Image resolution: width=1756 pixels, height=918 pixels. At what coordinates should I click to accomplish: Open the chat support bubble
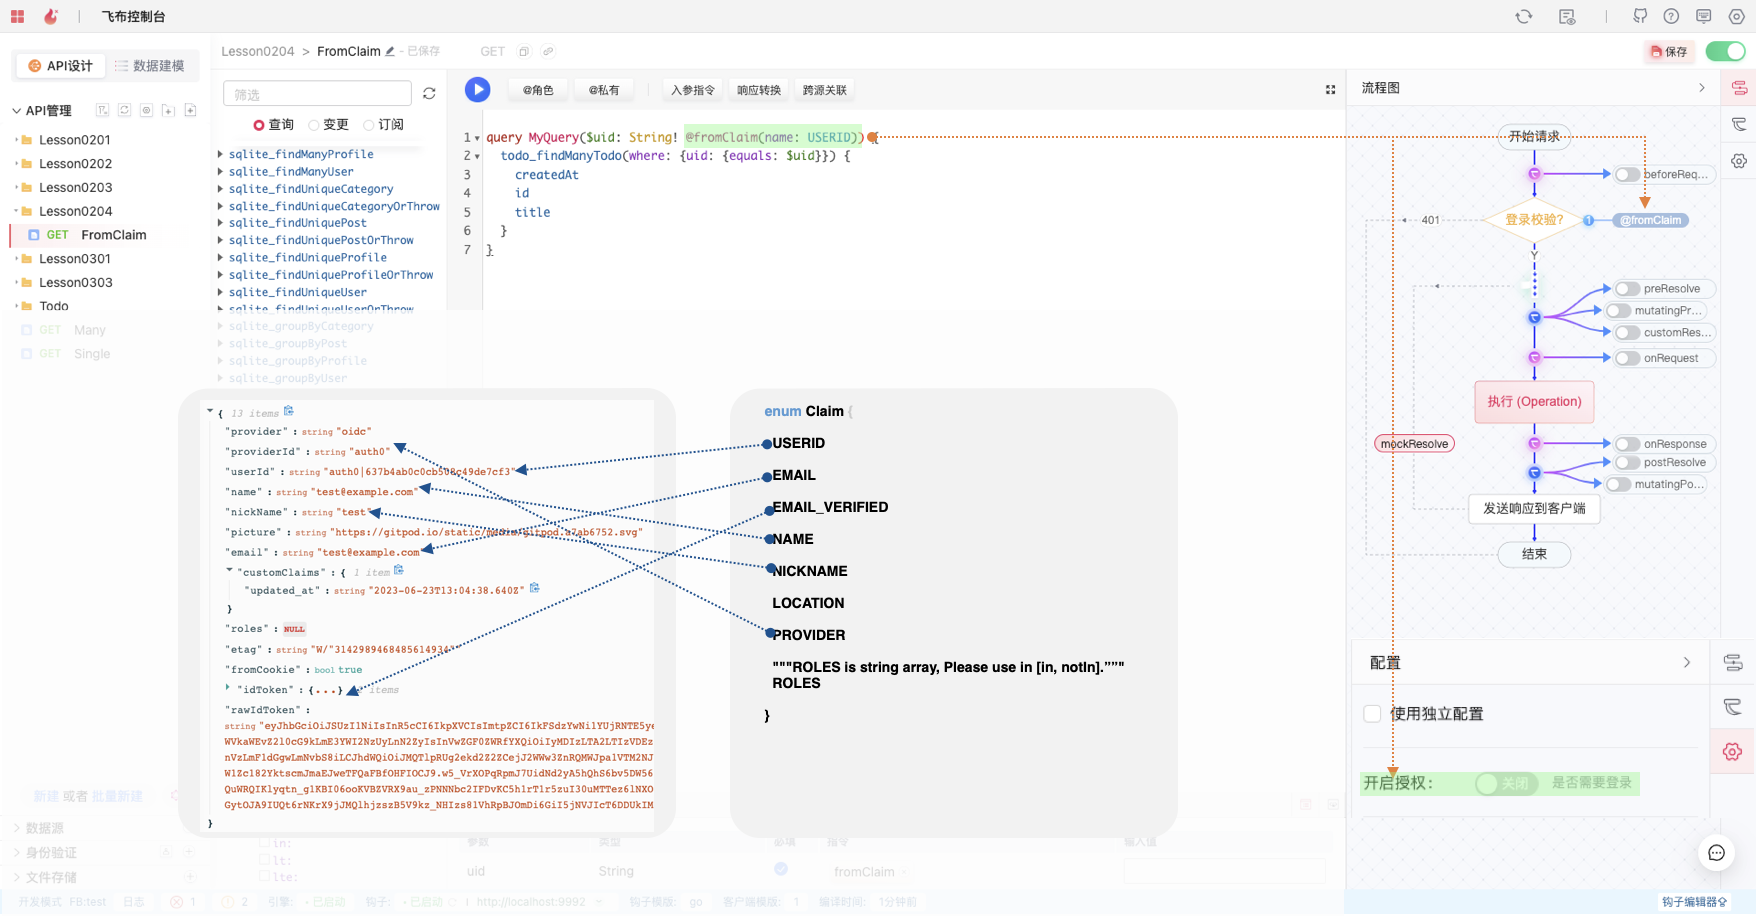[1716, 852]
